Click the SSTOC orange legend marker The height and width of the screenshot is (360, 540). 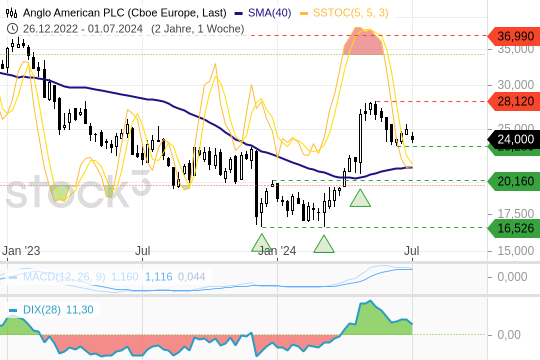(x=304, y=14)
